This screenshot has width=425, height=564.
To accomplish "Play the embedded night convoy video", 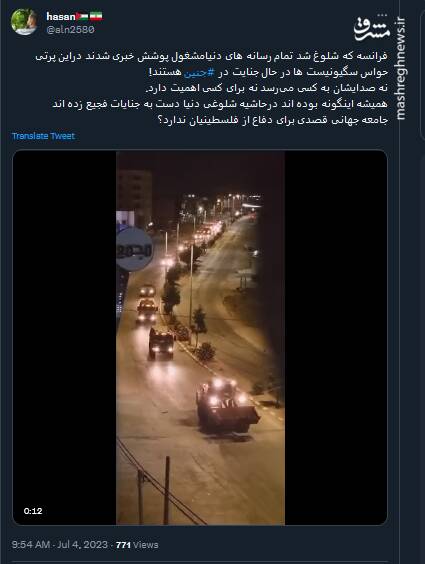I will coord(200,337).
